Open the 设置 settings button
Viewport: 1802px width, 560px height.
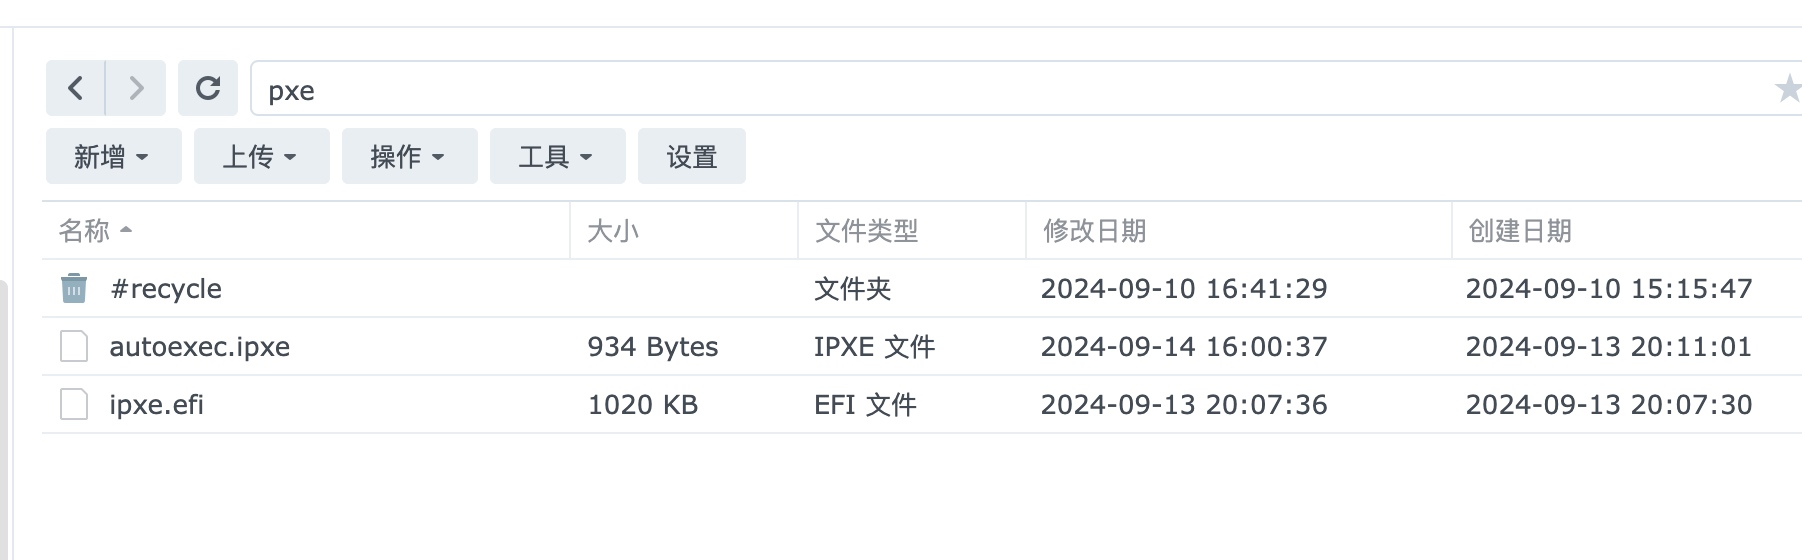692,156
